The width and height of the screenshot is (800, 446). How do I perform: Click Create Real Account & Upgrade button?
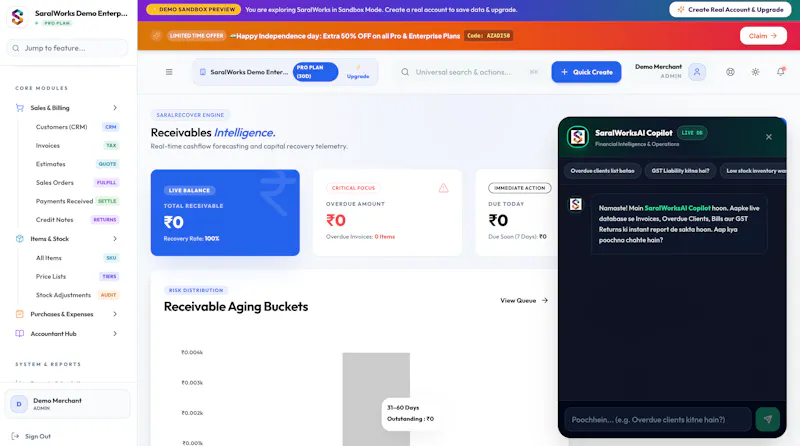[730, 10]
